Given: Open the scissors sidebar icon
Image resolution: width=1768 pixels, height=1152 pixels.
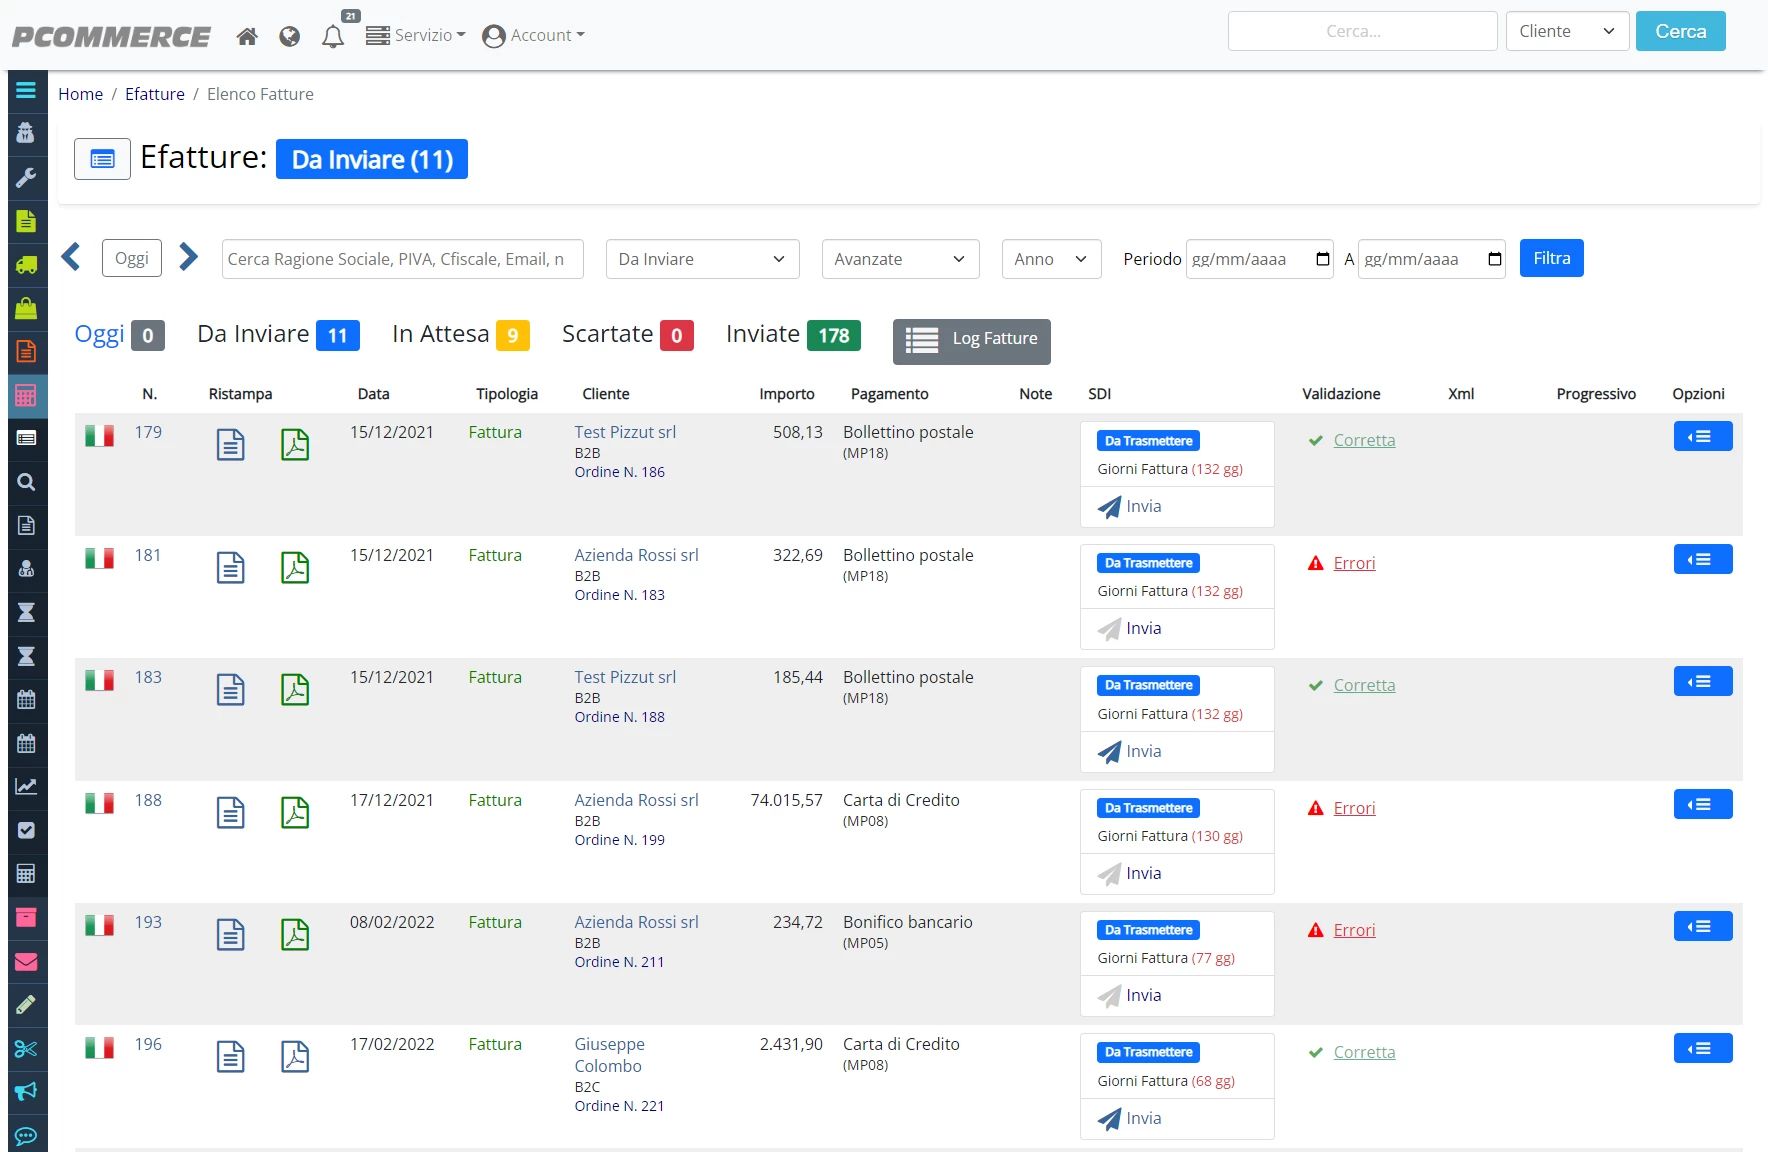Looking at the screenshot, I should tap(26, 1048).
